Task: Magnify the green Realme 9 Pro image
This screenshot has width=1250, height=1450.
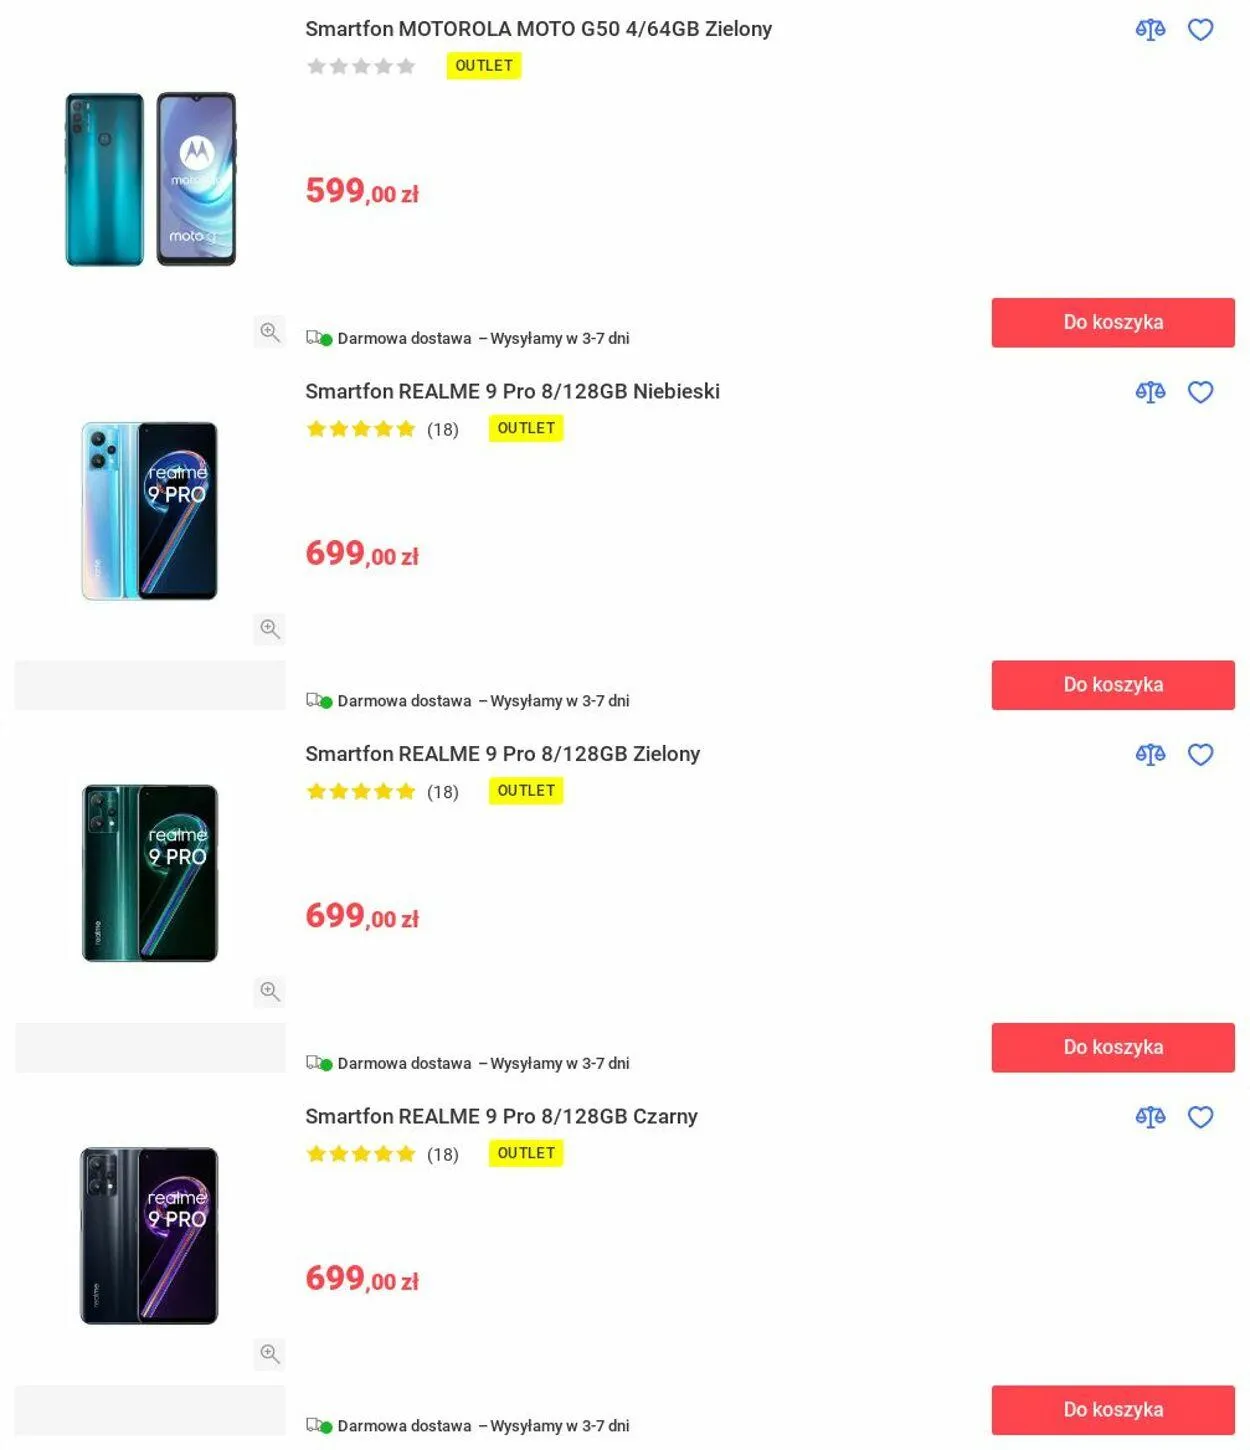Action: (x=269, y=991)
